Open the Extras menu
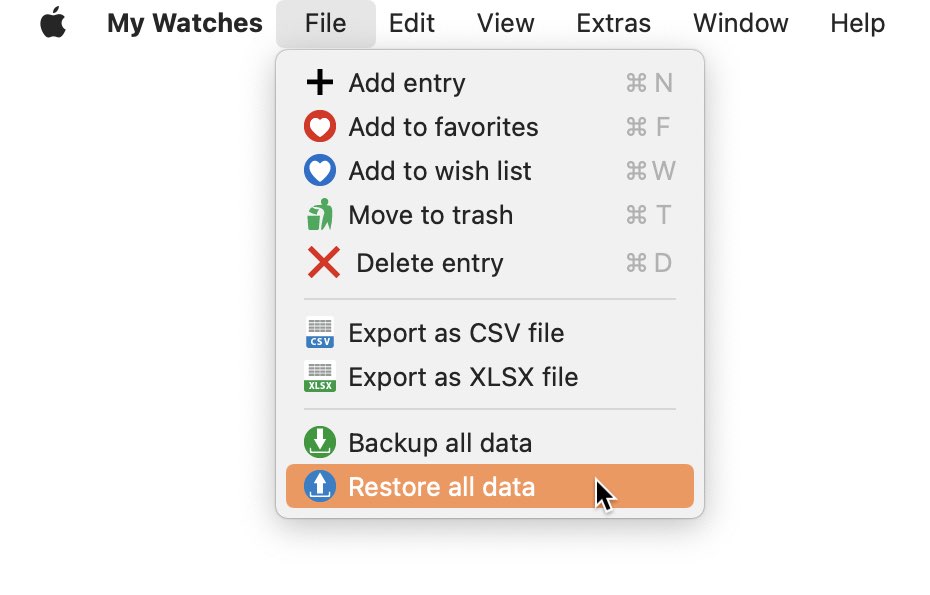The height and width of the screenshot is (595, 930). pos(613,23)
